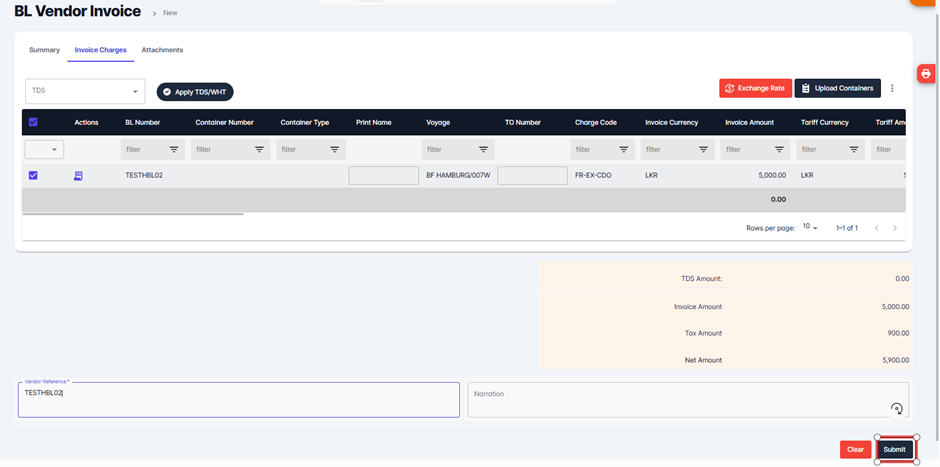Viewport: 940px width, 467px height.
Task: Open the Attachments tab
Action: pos(162,50)
